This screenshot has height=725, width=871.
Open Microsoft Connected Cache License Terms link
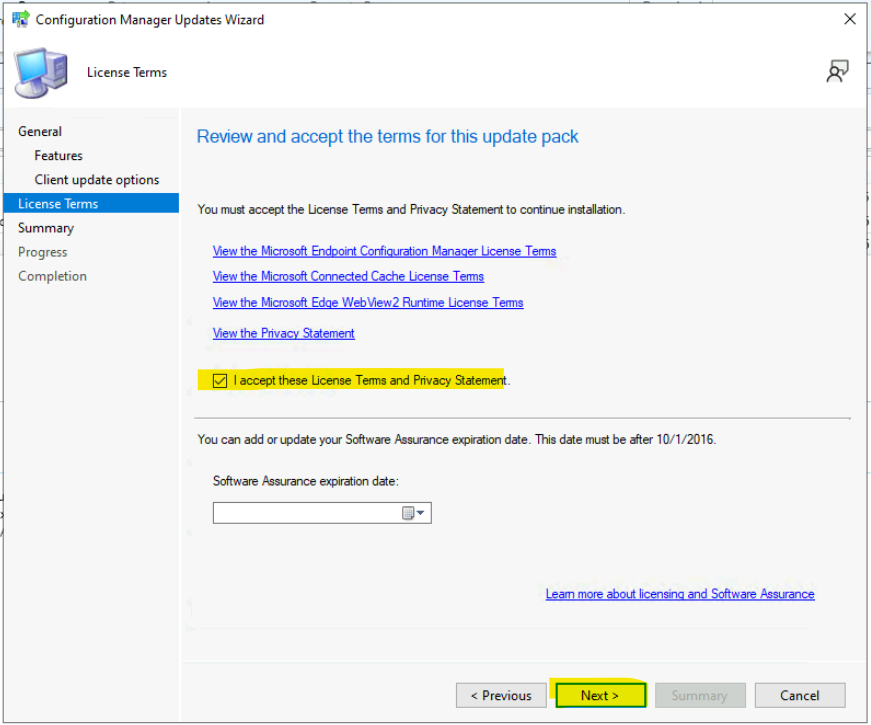coord(348,277)
